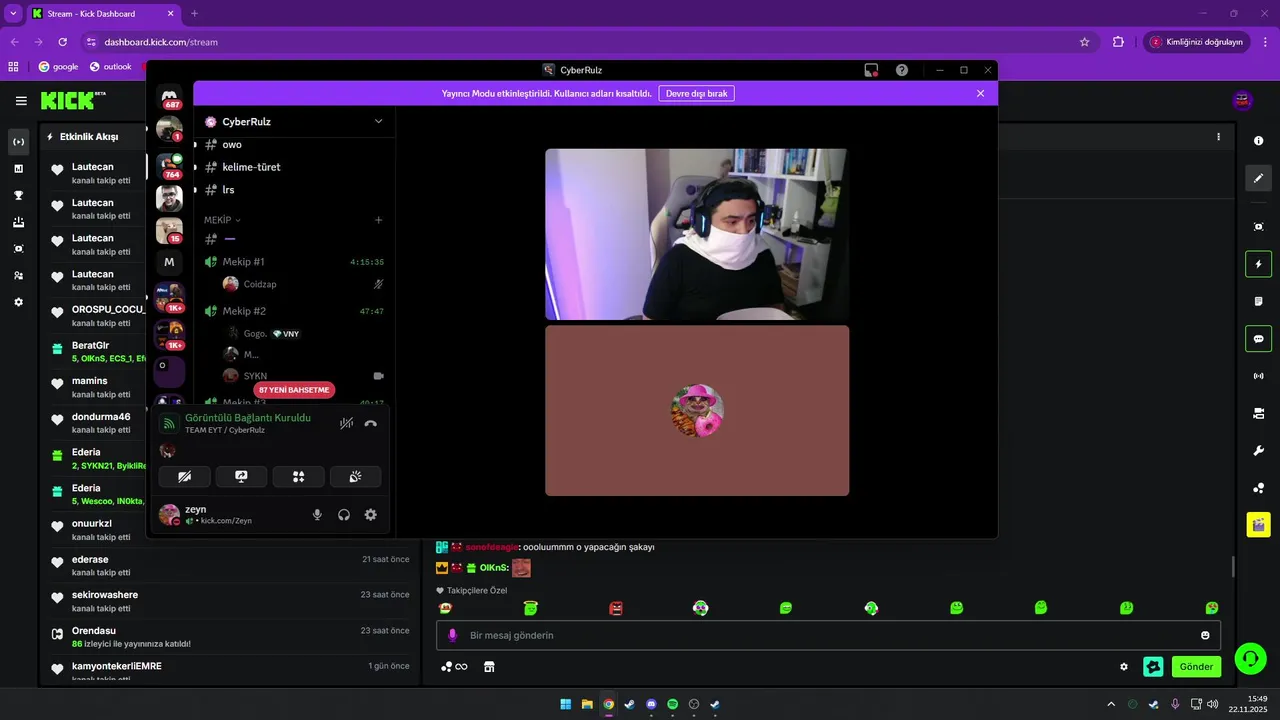Open community users icon in Kick sidebar
Viewport: 1280px width, 720px height.
click(18, 275)
